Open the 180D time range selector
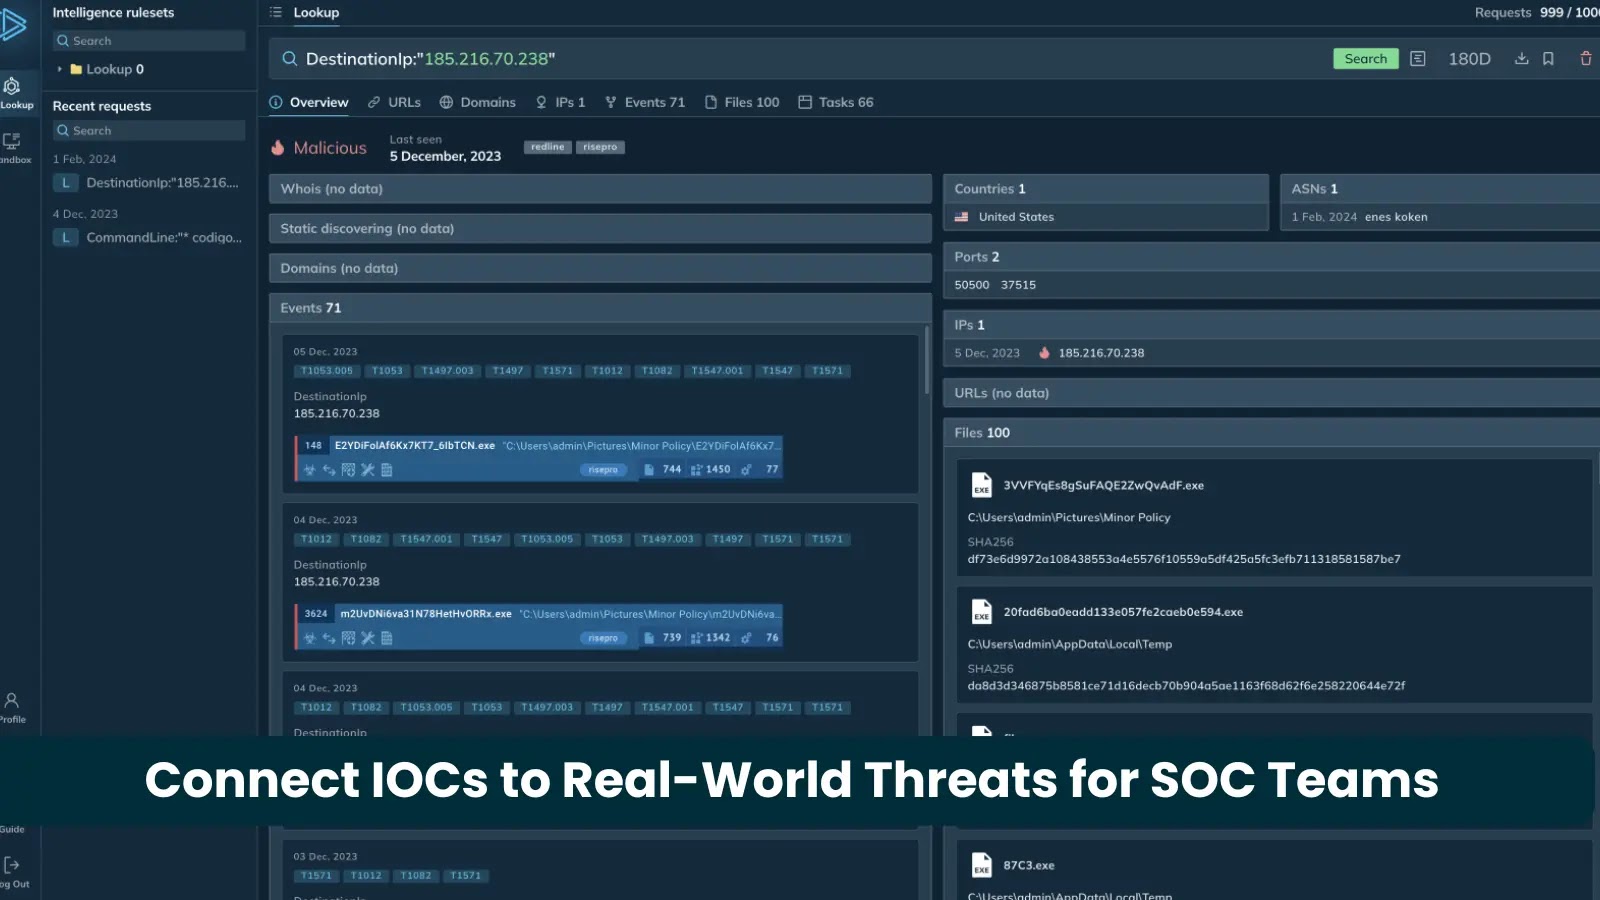Image resolution: width=1600 pixels, height=900 pixels. pos(1468,59)
